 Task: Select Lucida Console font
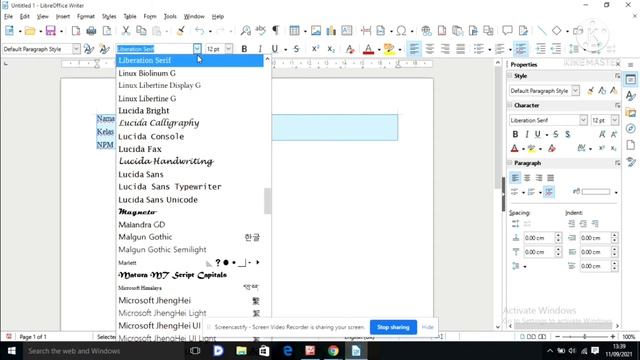pos(190,136)
